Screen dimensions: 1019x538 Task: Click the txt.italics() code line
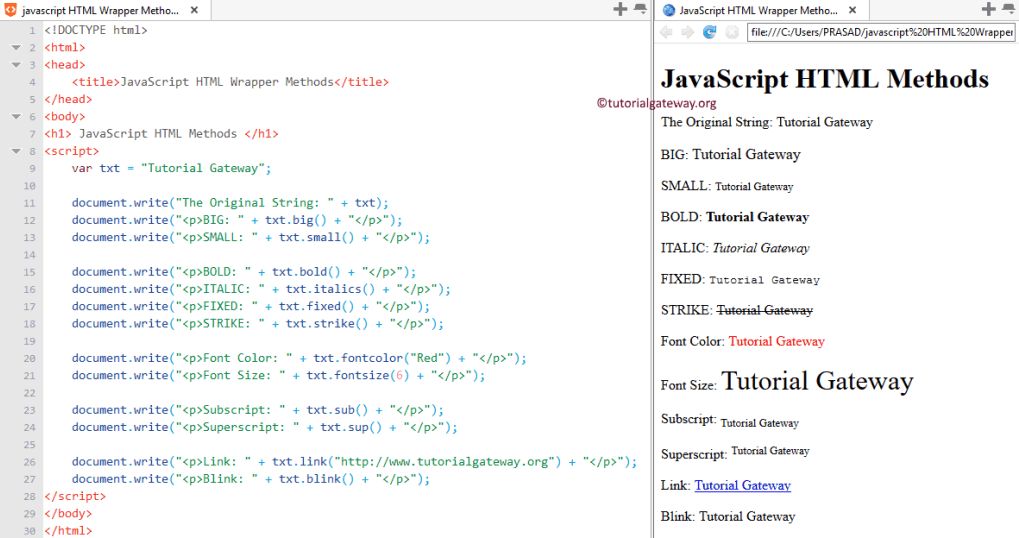(261, 289)
